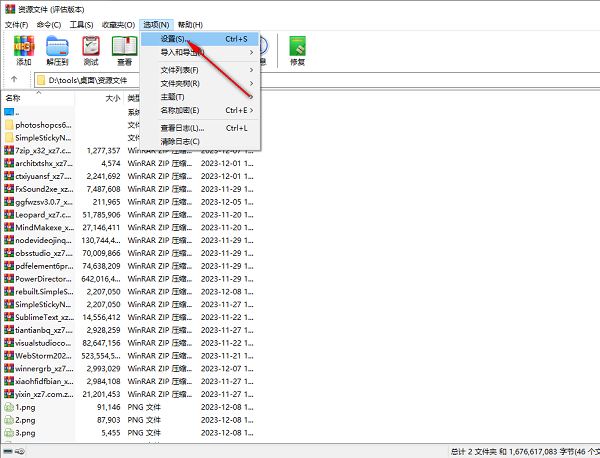This screenshot has height=458, width=600.
Task: Select the nodevideojing file name
Action: coord(43,240)
